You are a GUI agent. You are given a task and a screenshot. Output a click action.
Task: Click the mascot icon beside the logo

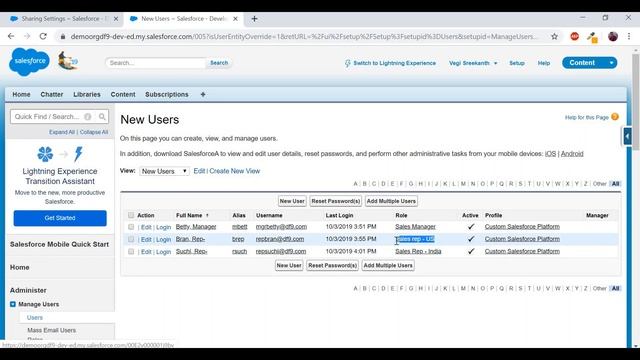point(67,61)
